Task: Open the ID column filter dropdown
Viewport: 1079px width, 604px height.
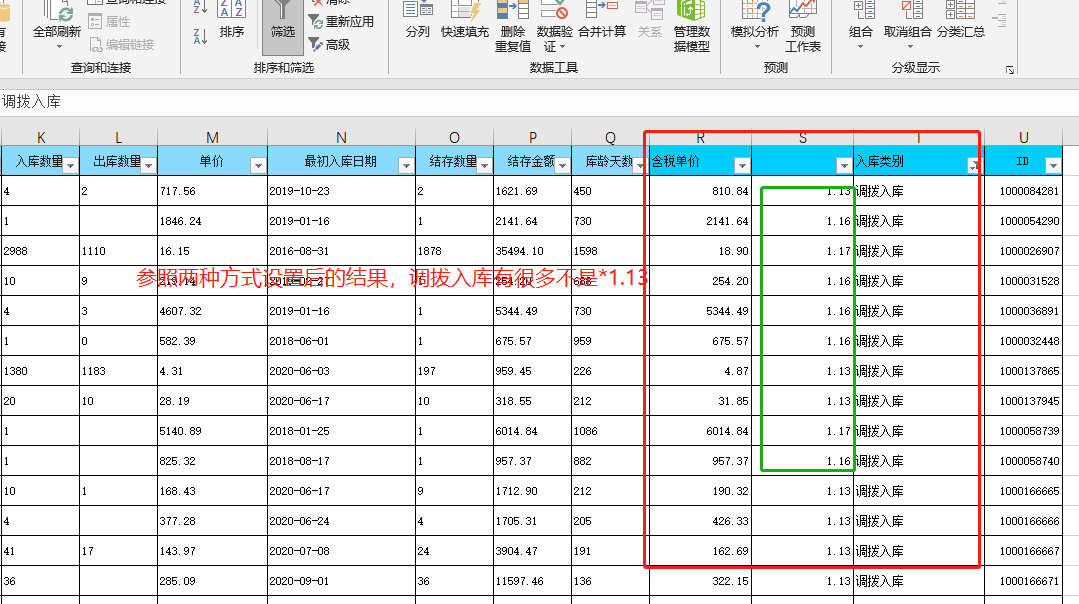Action: pos(1053,165)
